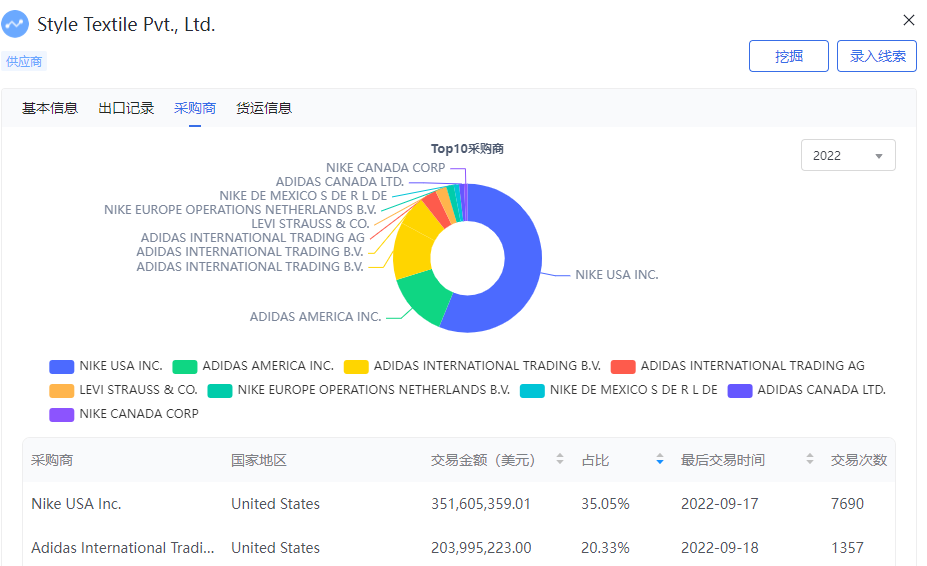927x566 pixels.
Task: Click amount 203,995,223.00 cell
Action: point(481,548)
